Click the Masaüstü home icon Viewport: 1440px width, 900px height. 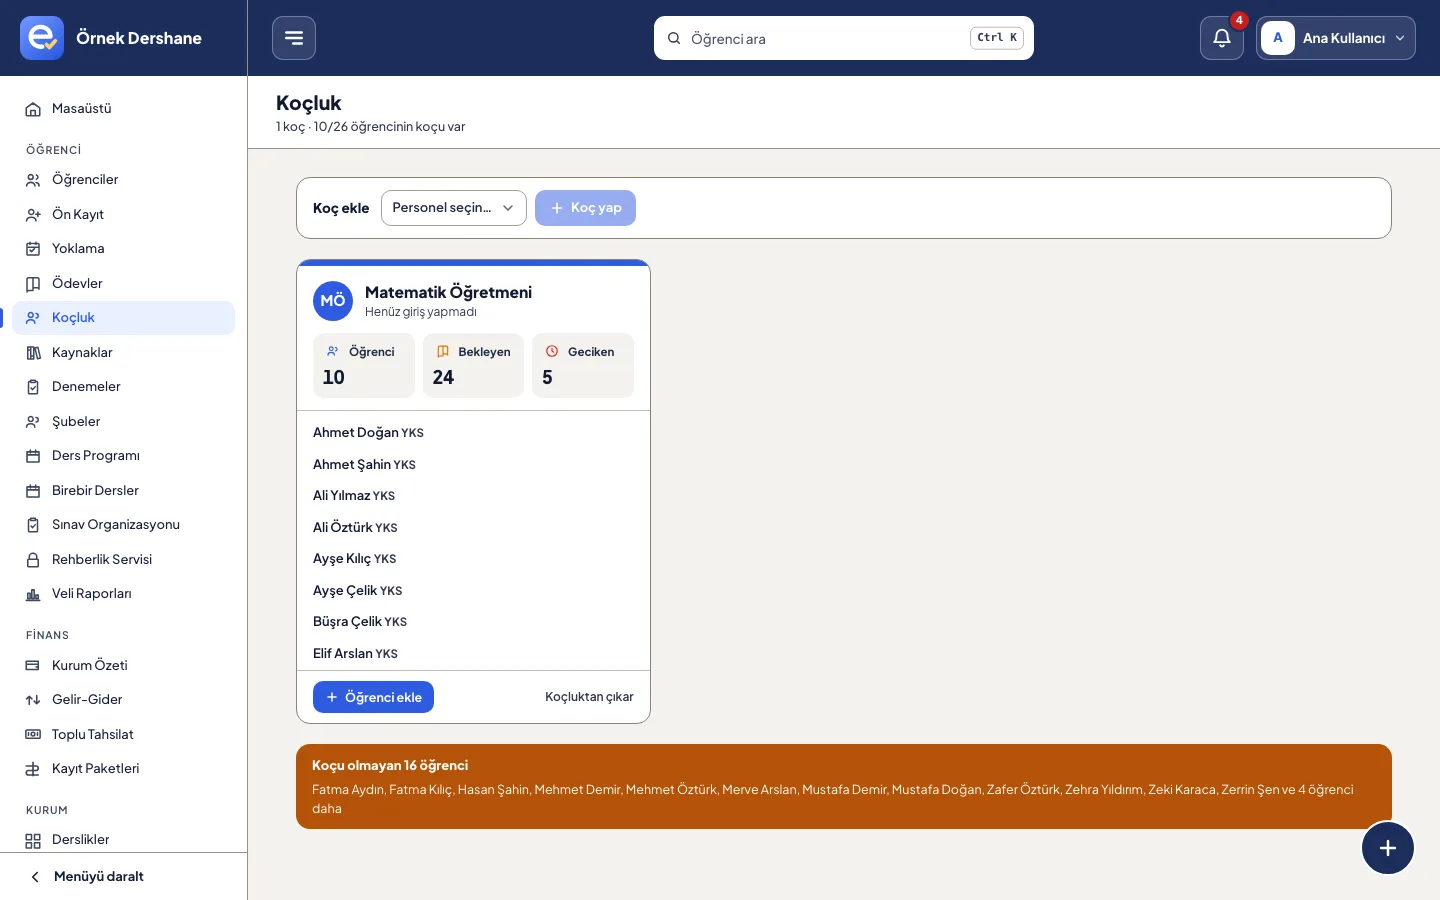pyautogui.click(x=33, y=109)
